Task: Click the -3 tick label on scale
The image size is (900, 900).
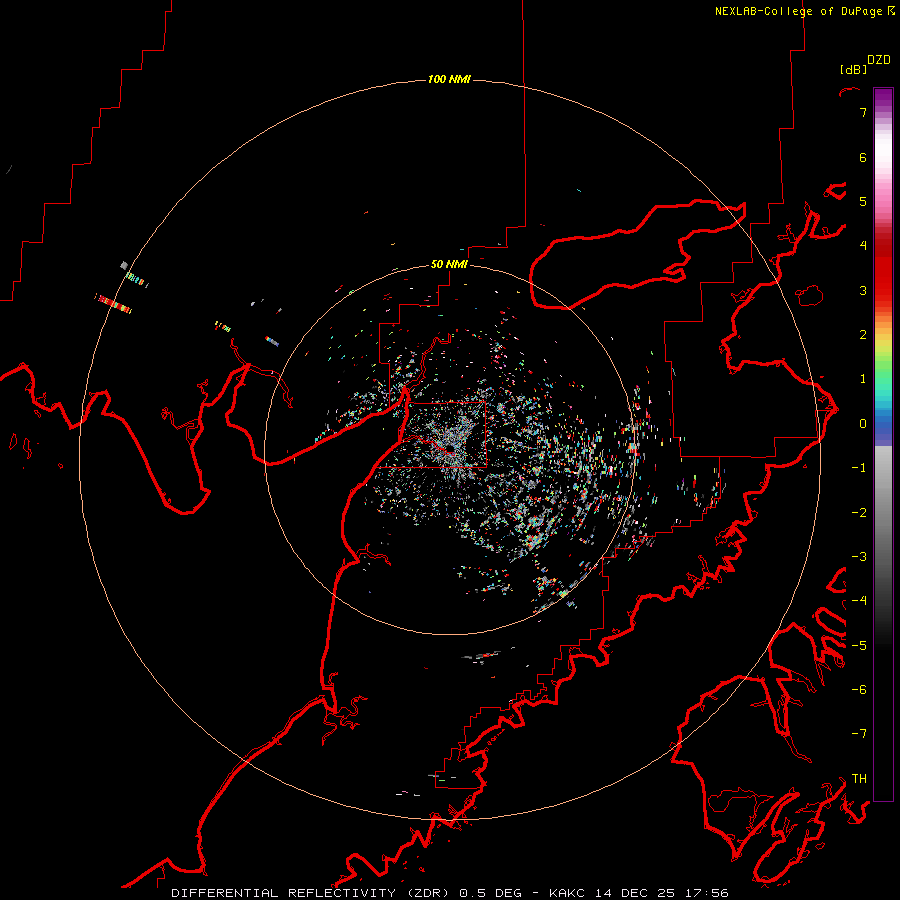Action: click(x=859, y=557)
